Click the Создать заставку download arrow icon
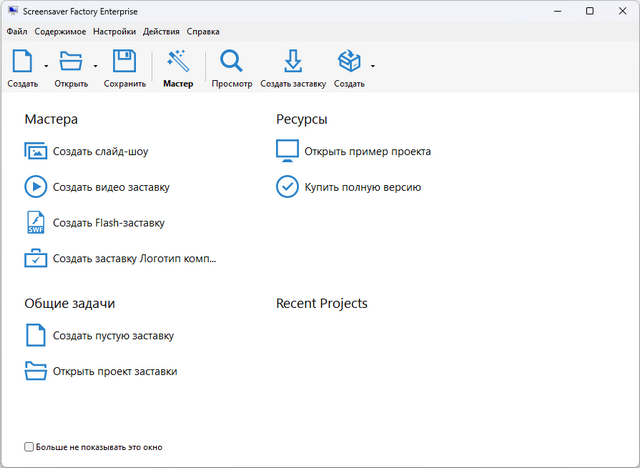The height and width of the screenshot is (468, 640). [x=293, y=62]
